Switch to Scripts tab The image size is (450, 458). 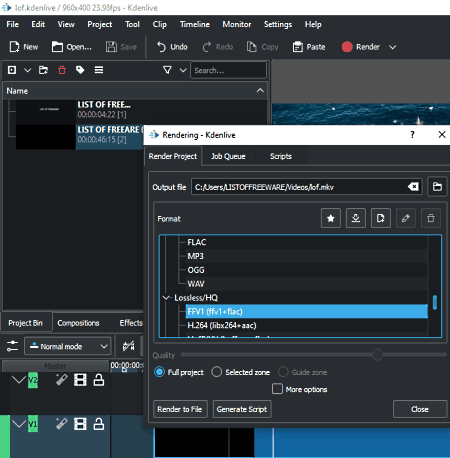tap(281, 156)
